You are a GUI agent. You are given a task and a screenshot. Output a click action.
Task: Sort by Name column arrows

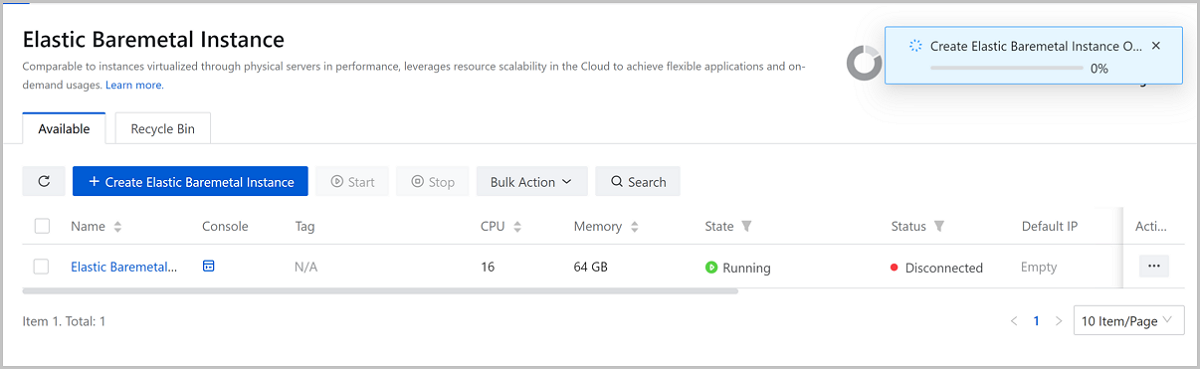[x=118, y=227]
